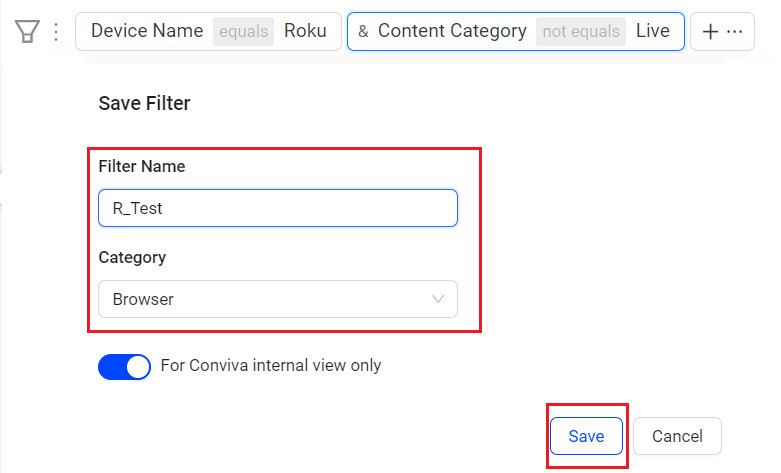Click the ampersand AND operator symbol
The height and width of the screenshot is (473, 781).
pyautogui.click(x=363, y=31)
